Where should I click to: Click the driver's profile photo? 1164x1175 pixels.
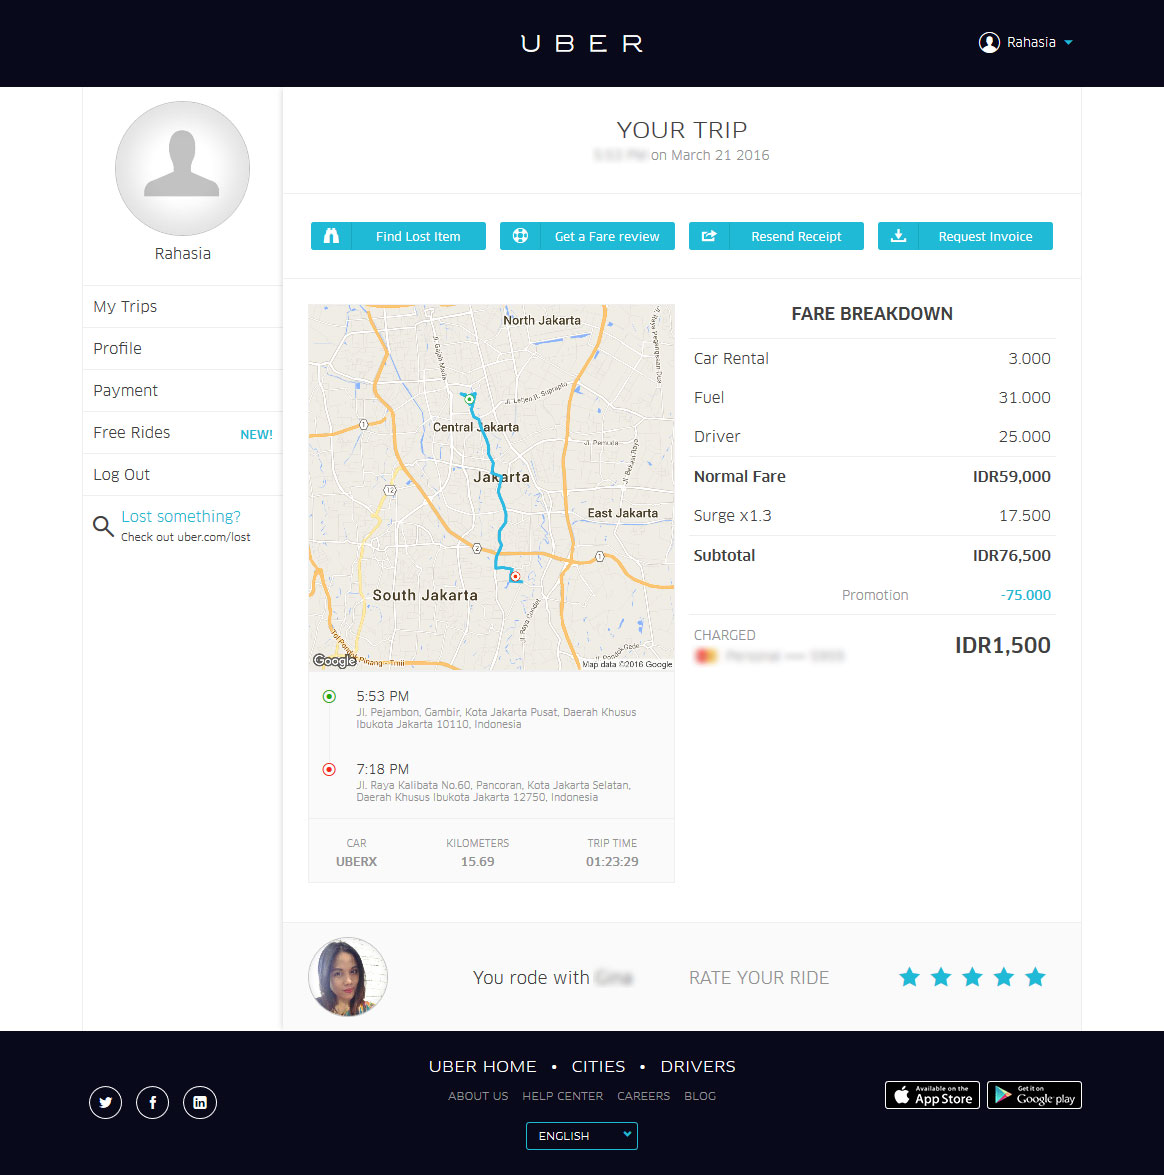(348, 976)
